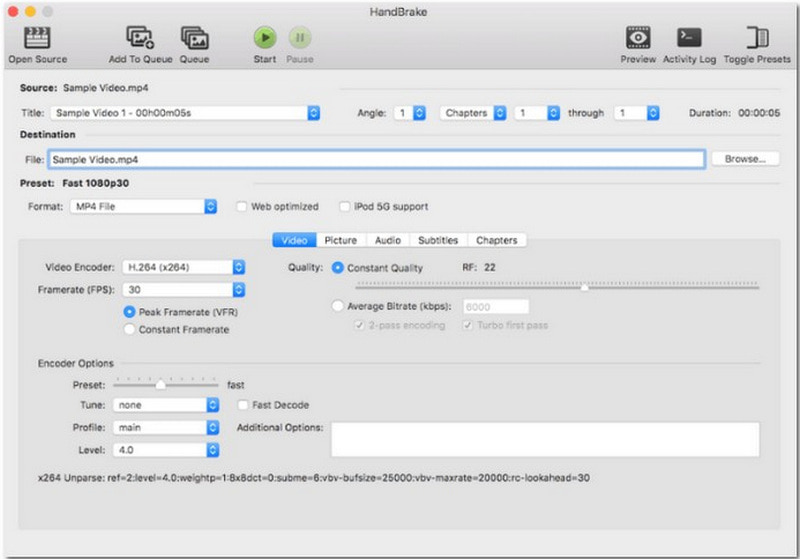Toggle 2-pass encoding checkbox
The width and height of the screenshot is (800, 559).
[x=359, y=325]
